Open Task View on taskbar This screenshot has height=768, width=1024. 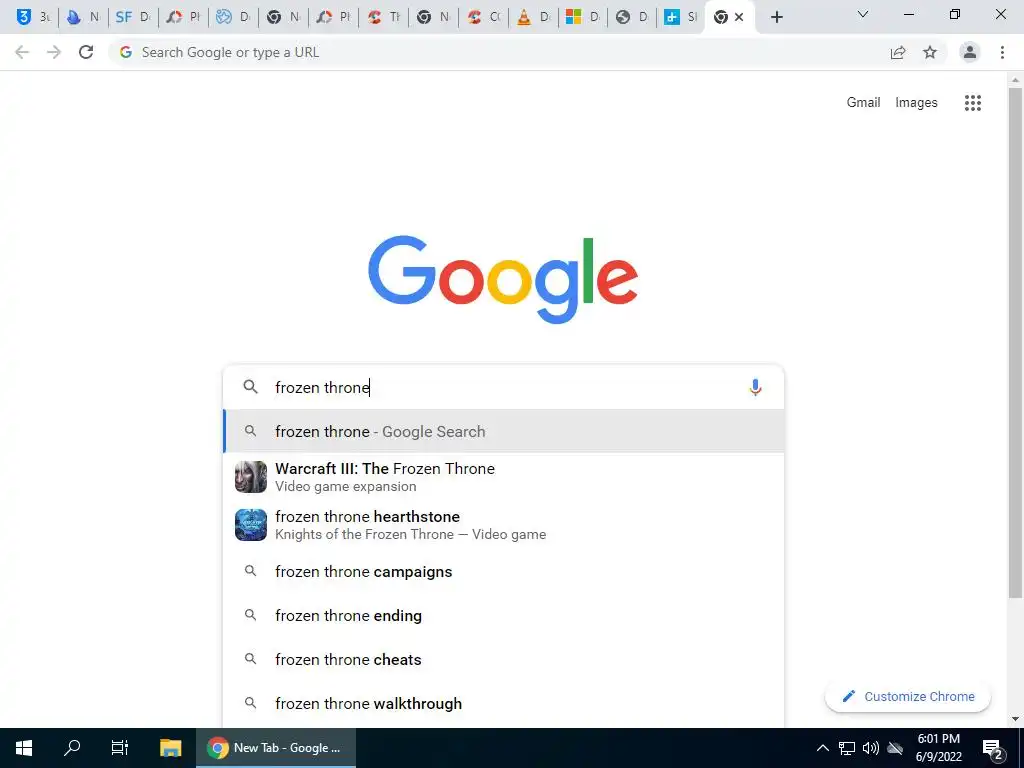tap(120, 748)
